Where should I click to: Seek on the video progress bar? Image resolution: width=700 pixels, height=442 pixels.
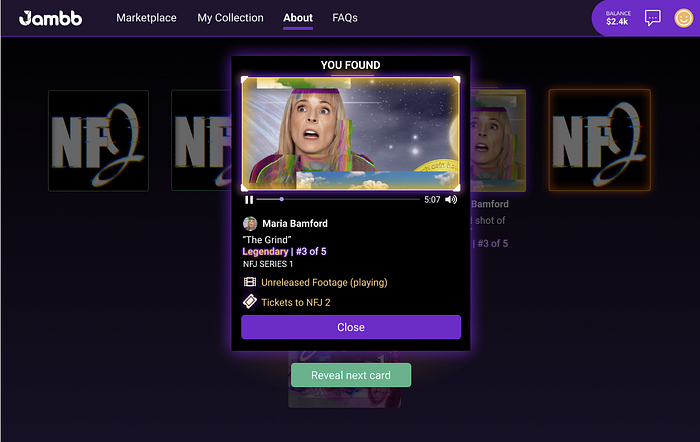click(x=338, y=199)
